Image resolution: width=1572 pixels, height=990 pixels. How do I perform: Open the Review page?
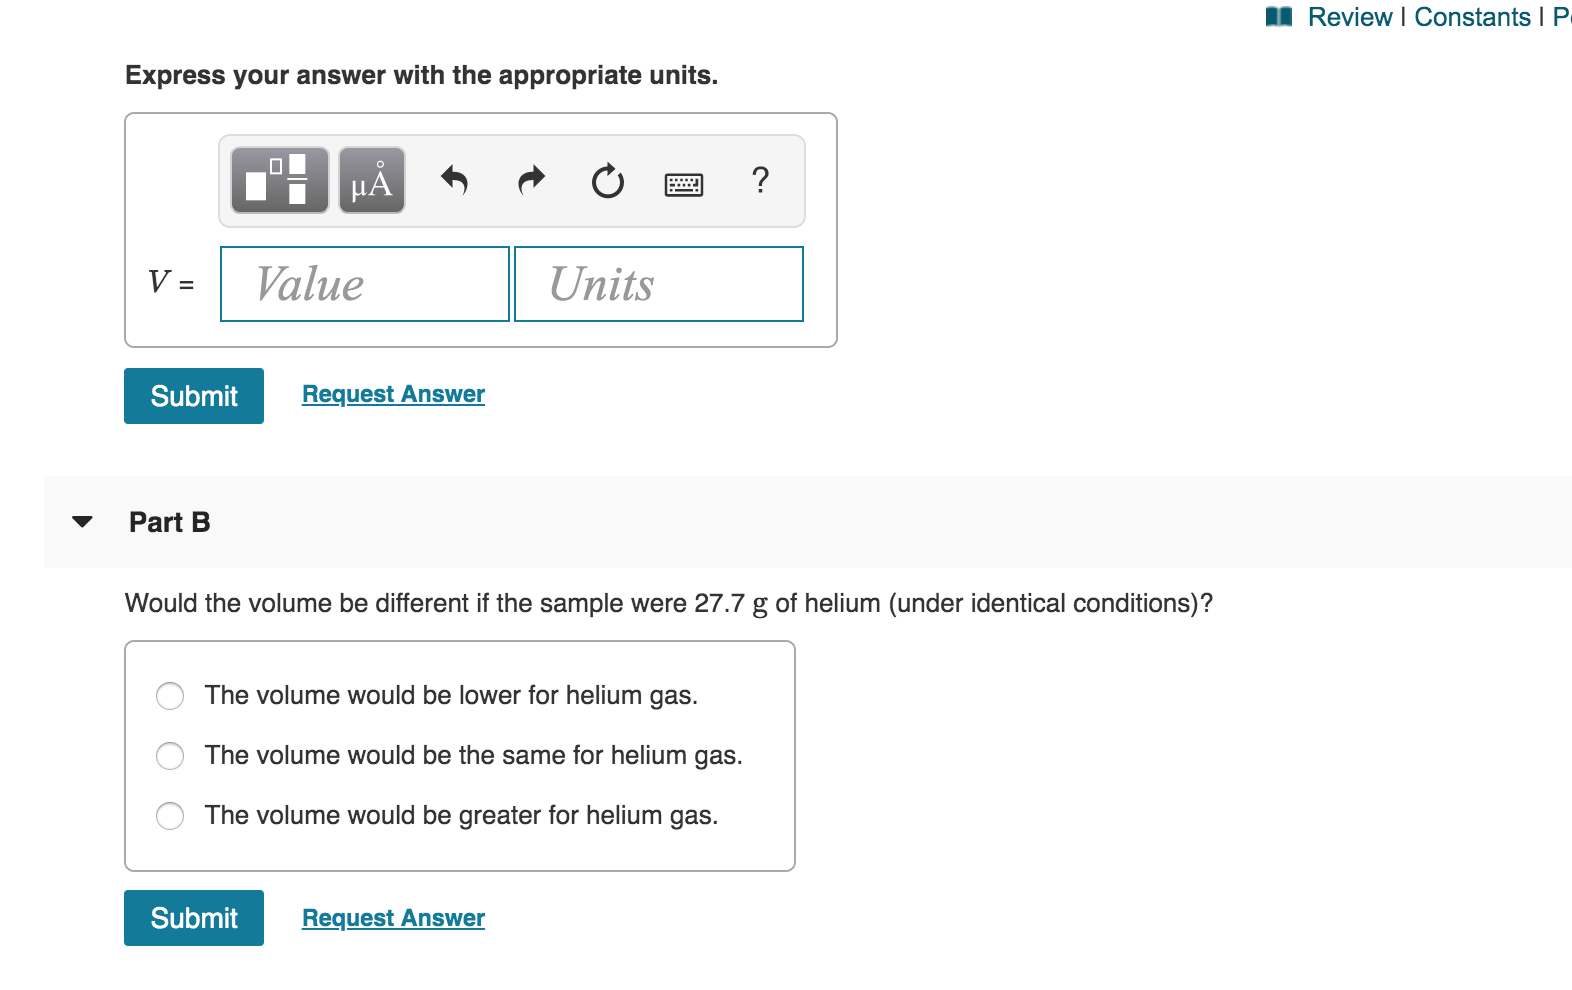coord(1351,17)
